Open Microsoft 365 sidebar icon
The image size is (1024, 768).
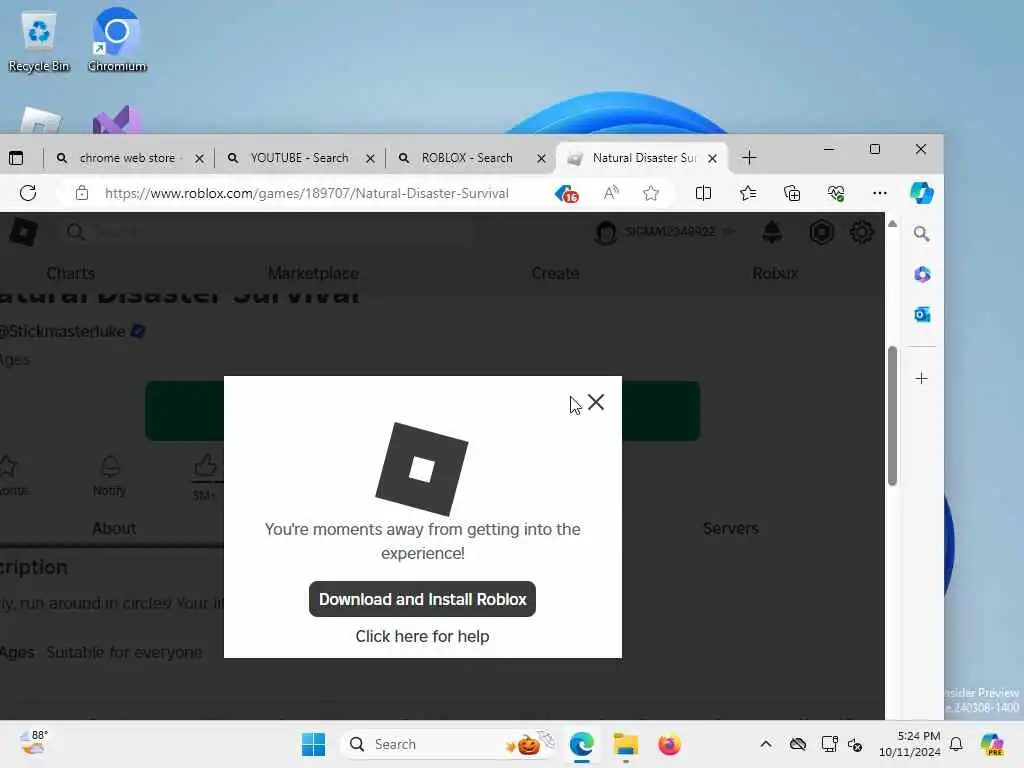click(x=921, y=274)
